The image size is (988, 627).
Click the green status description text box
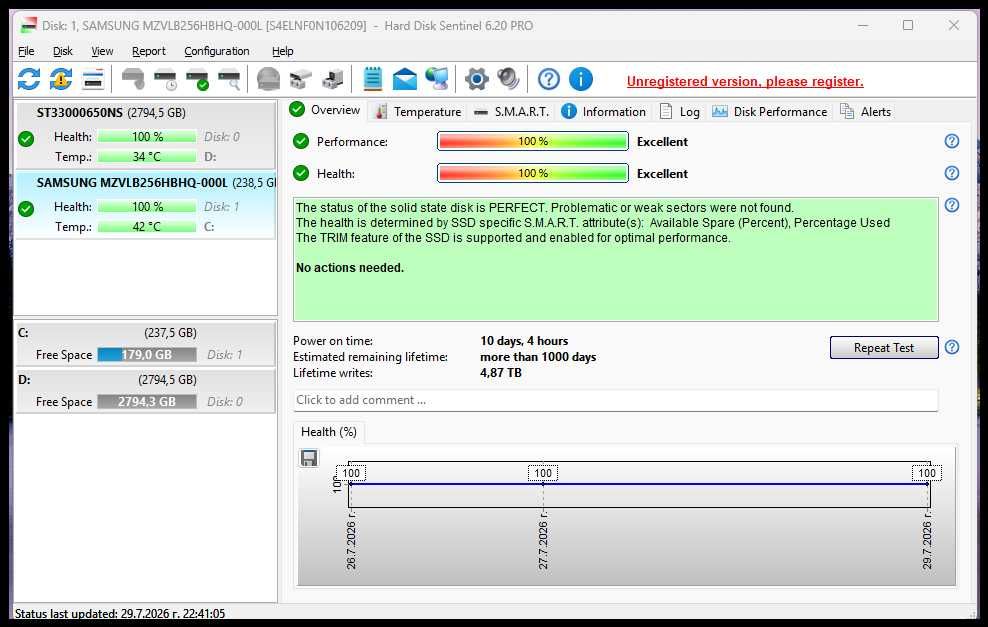click(x=616, y=259)
